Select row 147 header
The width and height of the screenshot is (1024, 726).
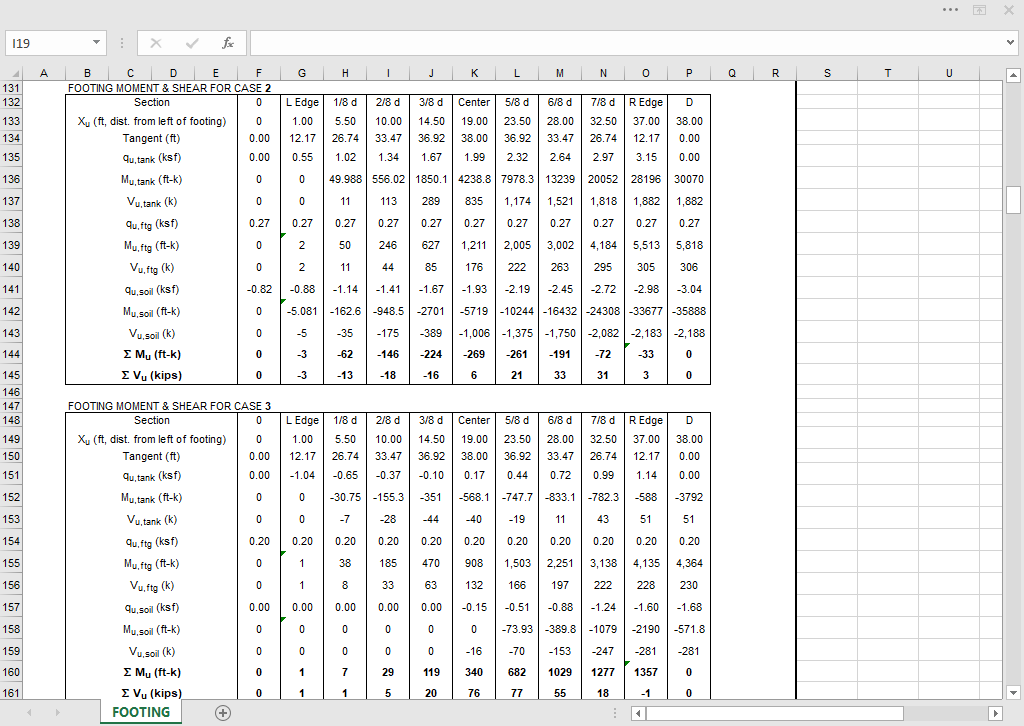click(11, 406)
